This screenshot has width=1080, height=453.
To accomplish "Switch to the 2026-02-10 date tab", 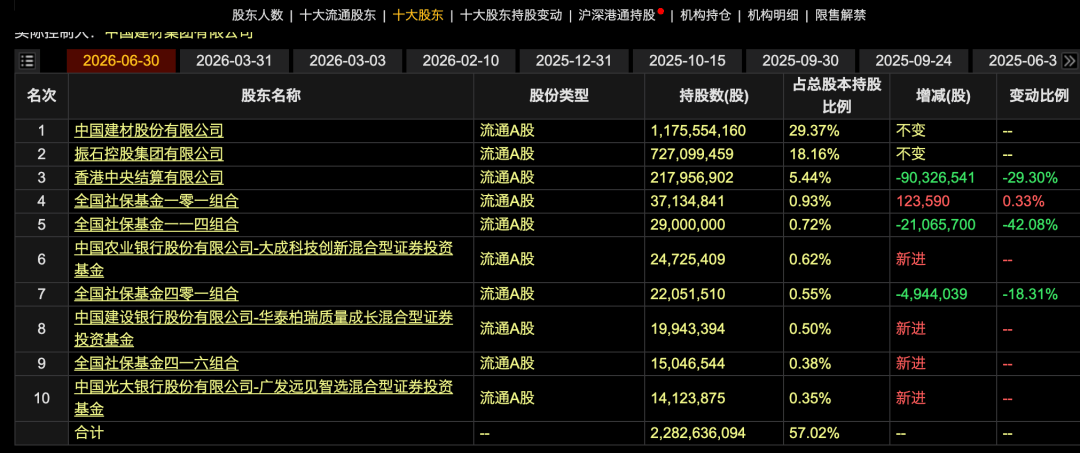I will (460, 61).
